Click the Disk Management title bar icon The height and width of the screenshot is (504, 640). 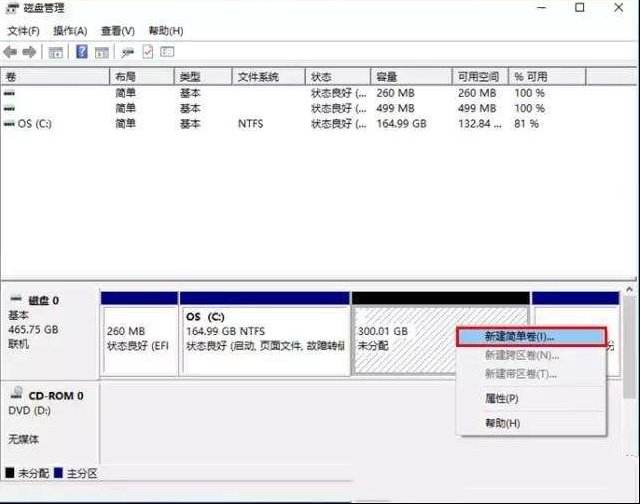13,8
